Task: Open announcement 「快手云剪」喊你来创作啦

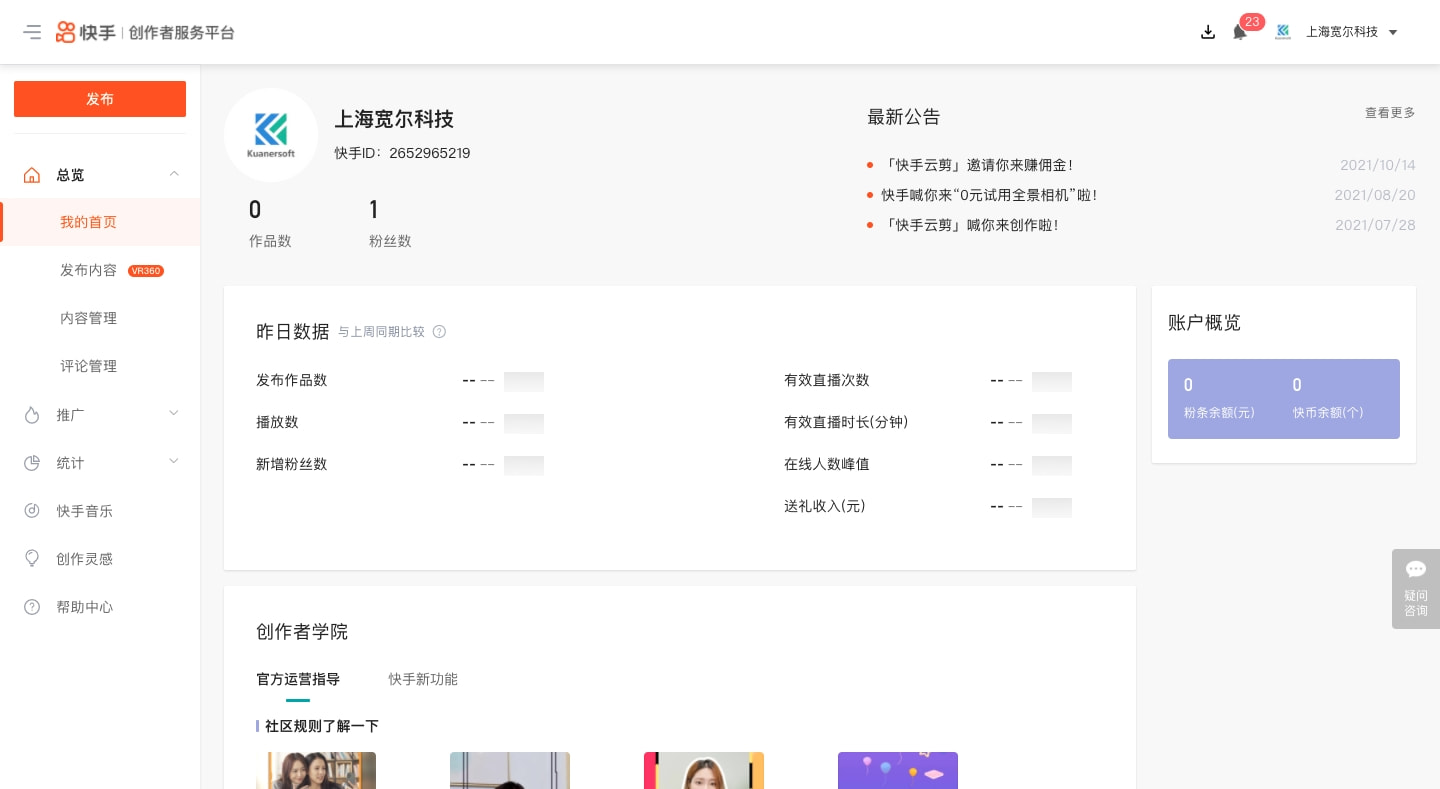Action: [970, 225]
